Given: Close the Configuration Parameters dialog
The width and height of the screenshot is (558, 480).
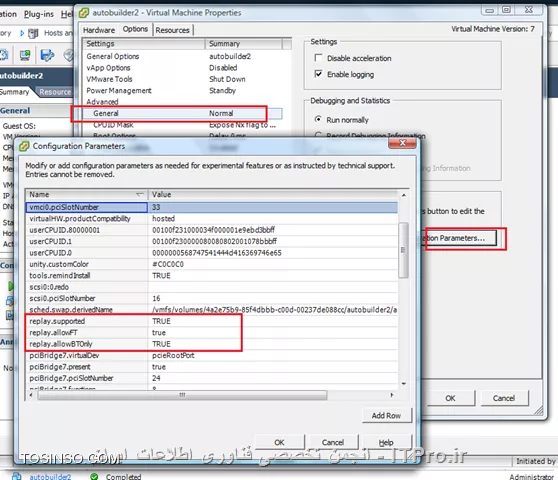Looking at the screenshot, I should click(x=402, y=143).
